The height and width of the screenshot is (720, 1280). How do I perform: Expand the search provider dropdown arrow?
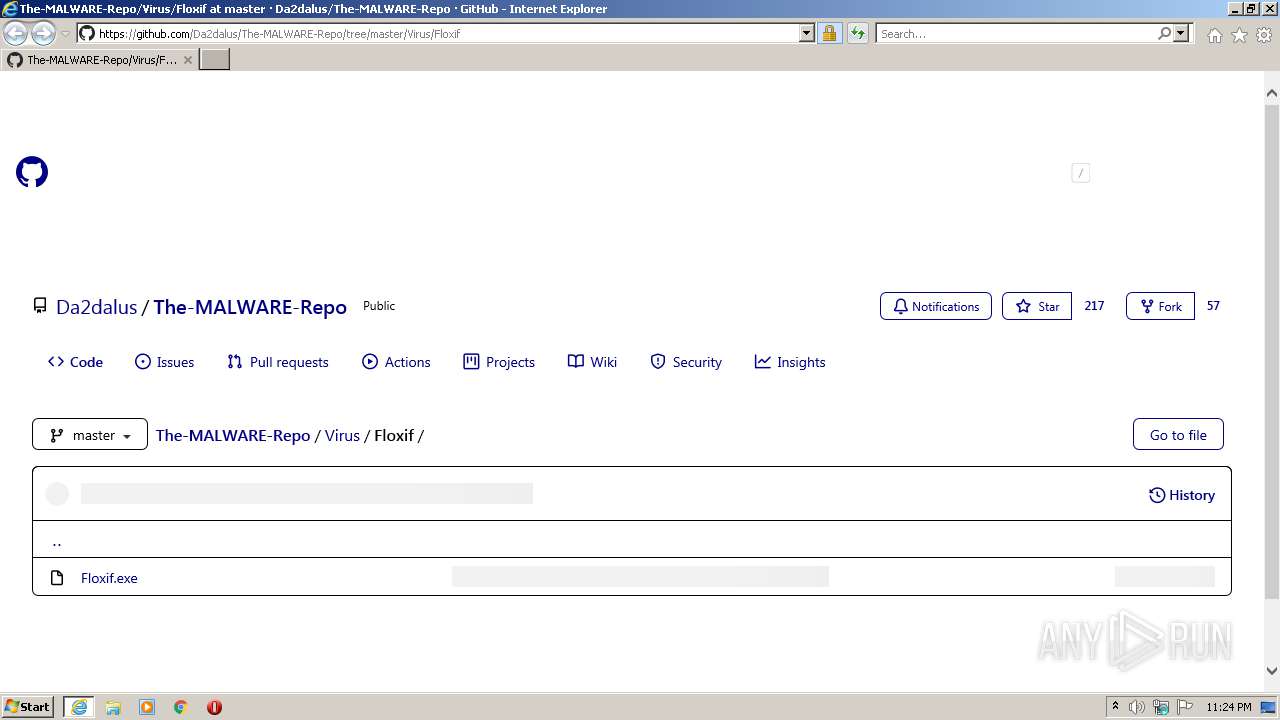click(1181, 33)
